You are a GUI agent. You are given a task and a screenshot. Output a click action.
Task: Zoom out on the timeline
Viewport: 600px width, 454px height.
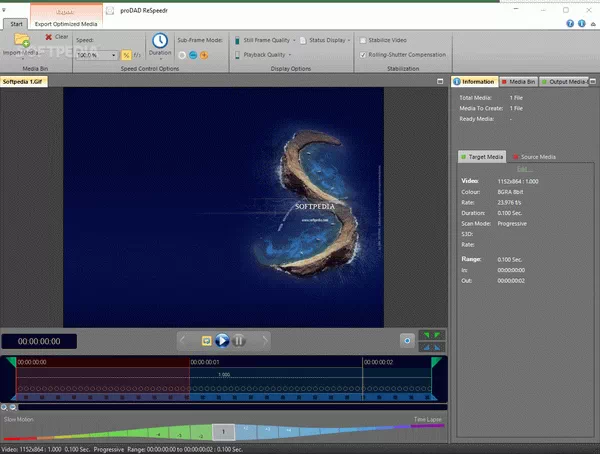tap(13, 407)
